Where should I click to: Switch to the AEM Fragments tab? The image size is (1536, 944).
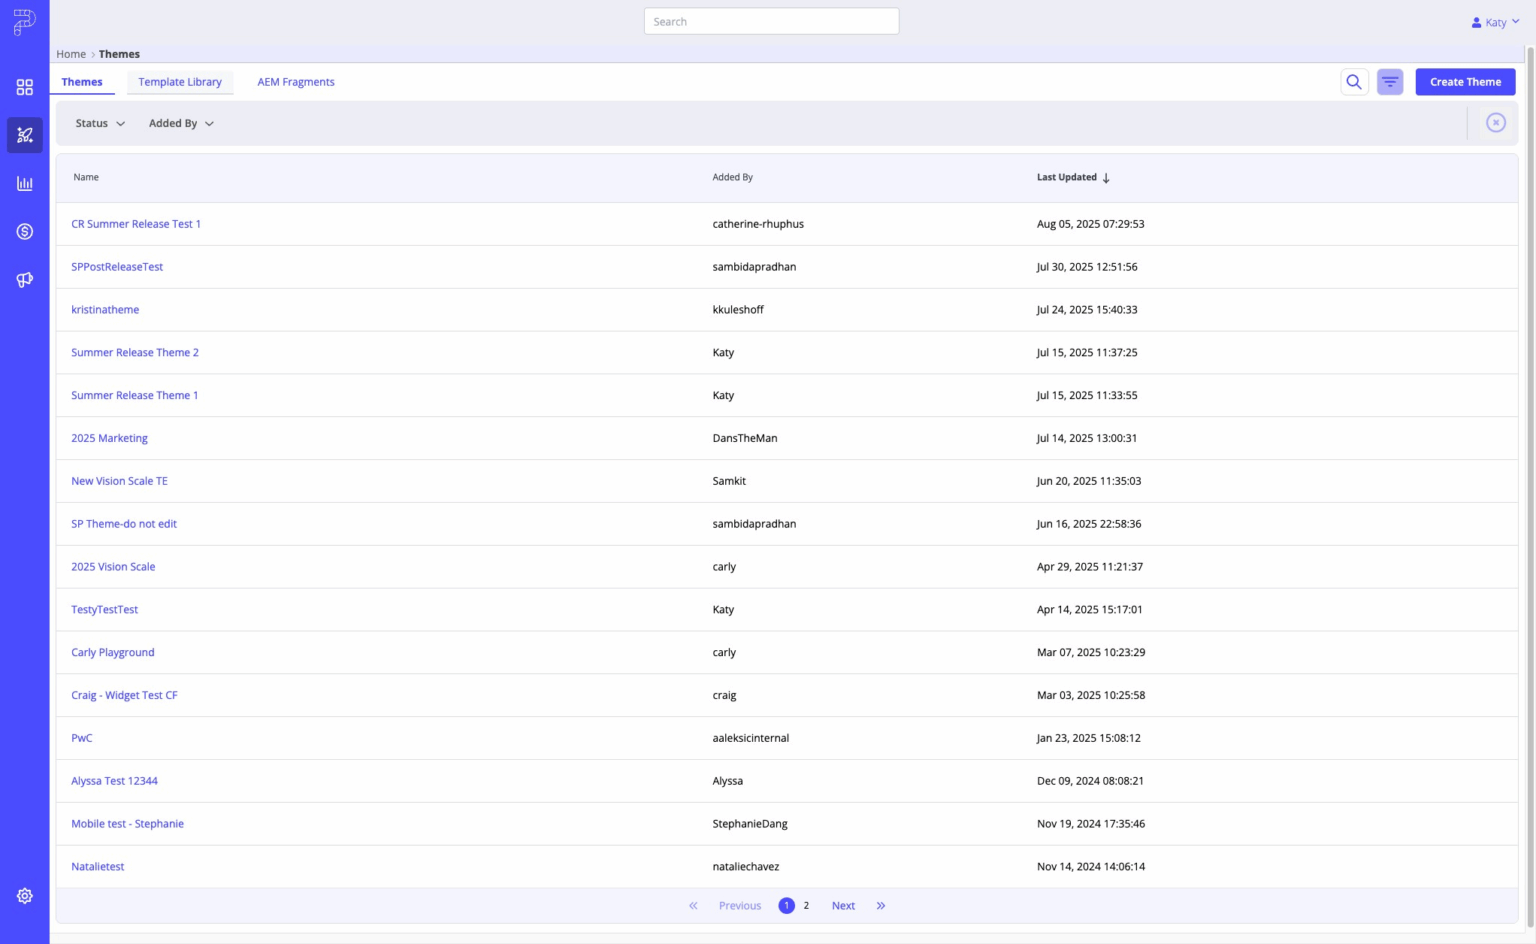[x=296, y=82]
